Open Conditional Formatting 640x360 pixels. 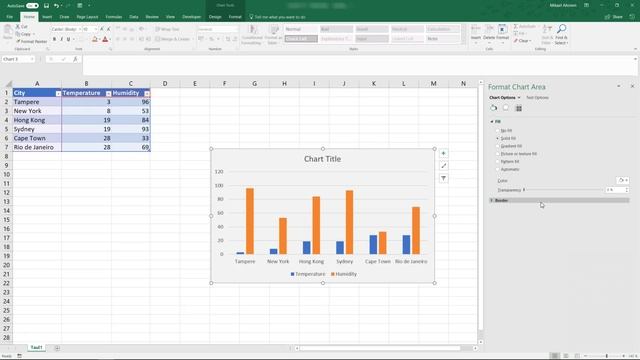[x=252, y=34]
